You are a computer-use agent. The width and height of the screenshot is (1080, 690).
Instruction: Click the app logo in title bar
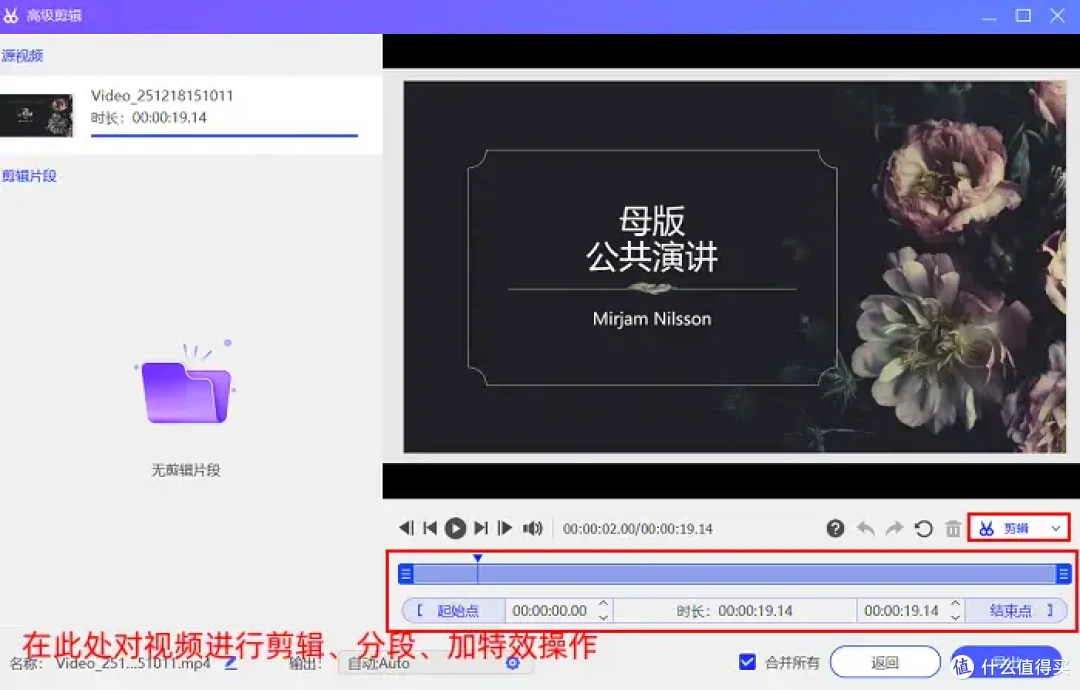(x=10, y=15)
